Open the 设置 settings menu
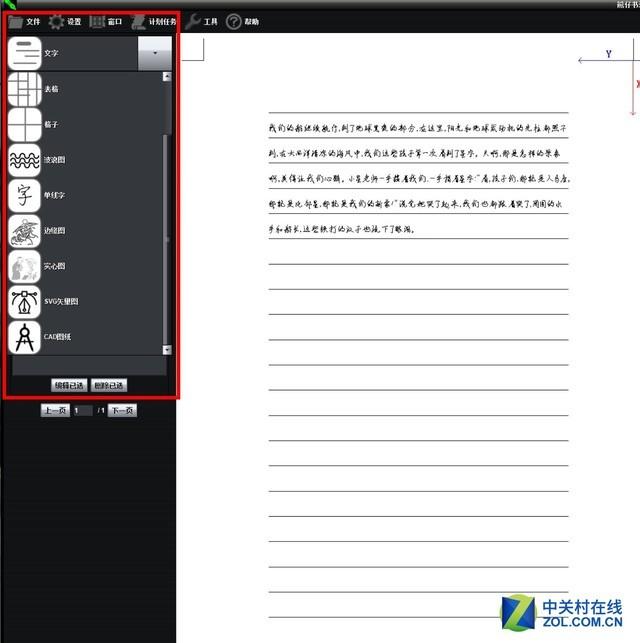This screenshot has width=640, height=643. pos(65,21)
